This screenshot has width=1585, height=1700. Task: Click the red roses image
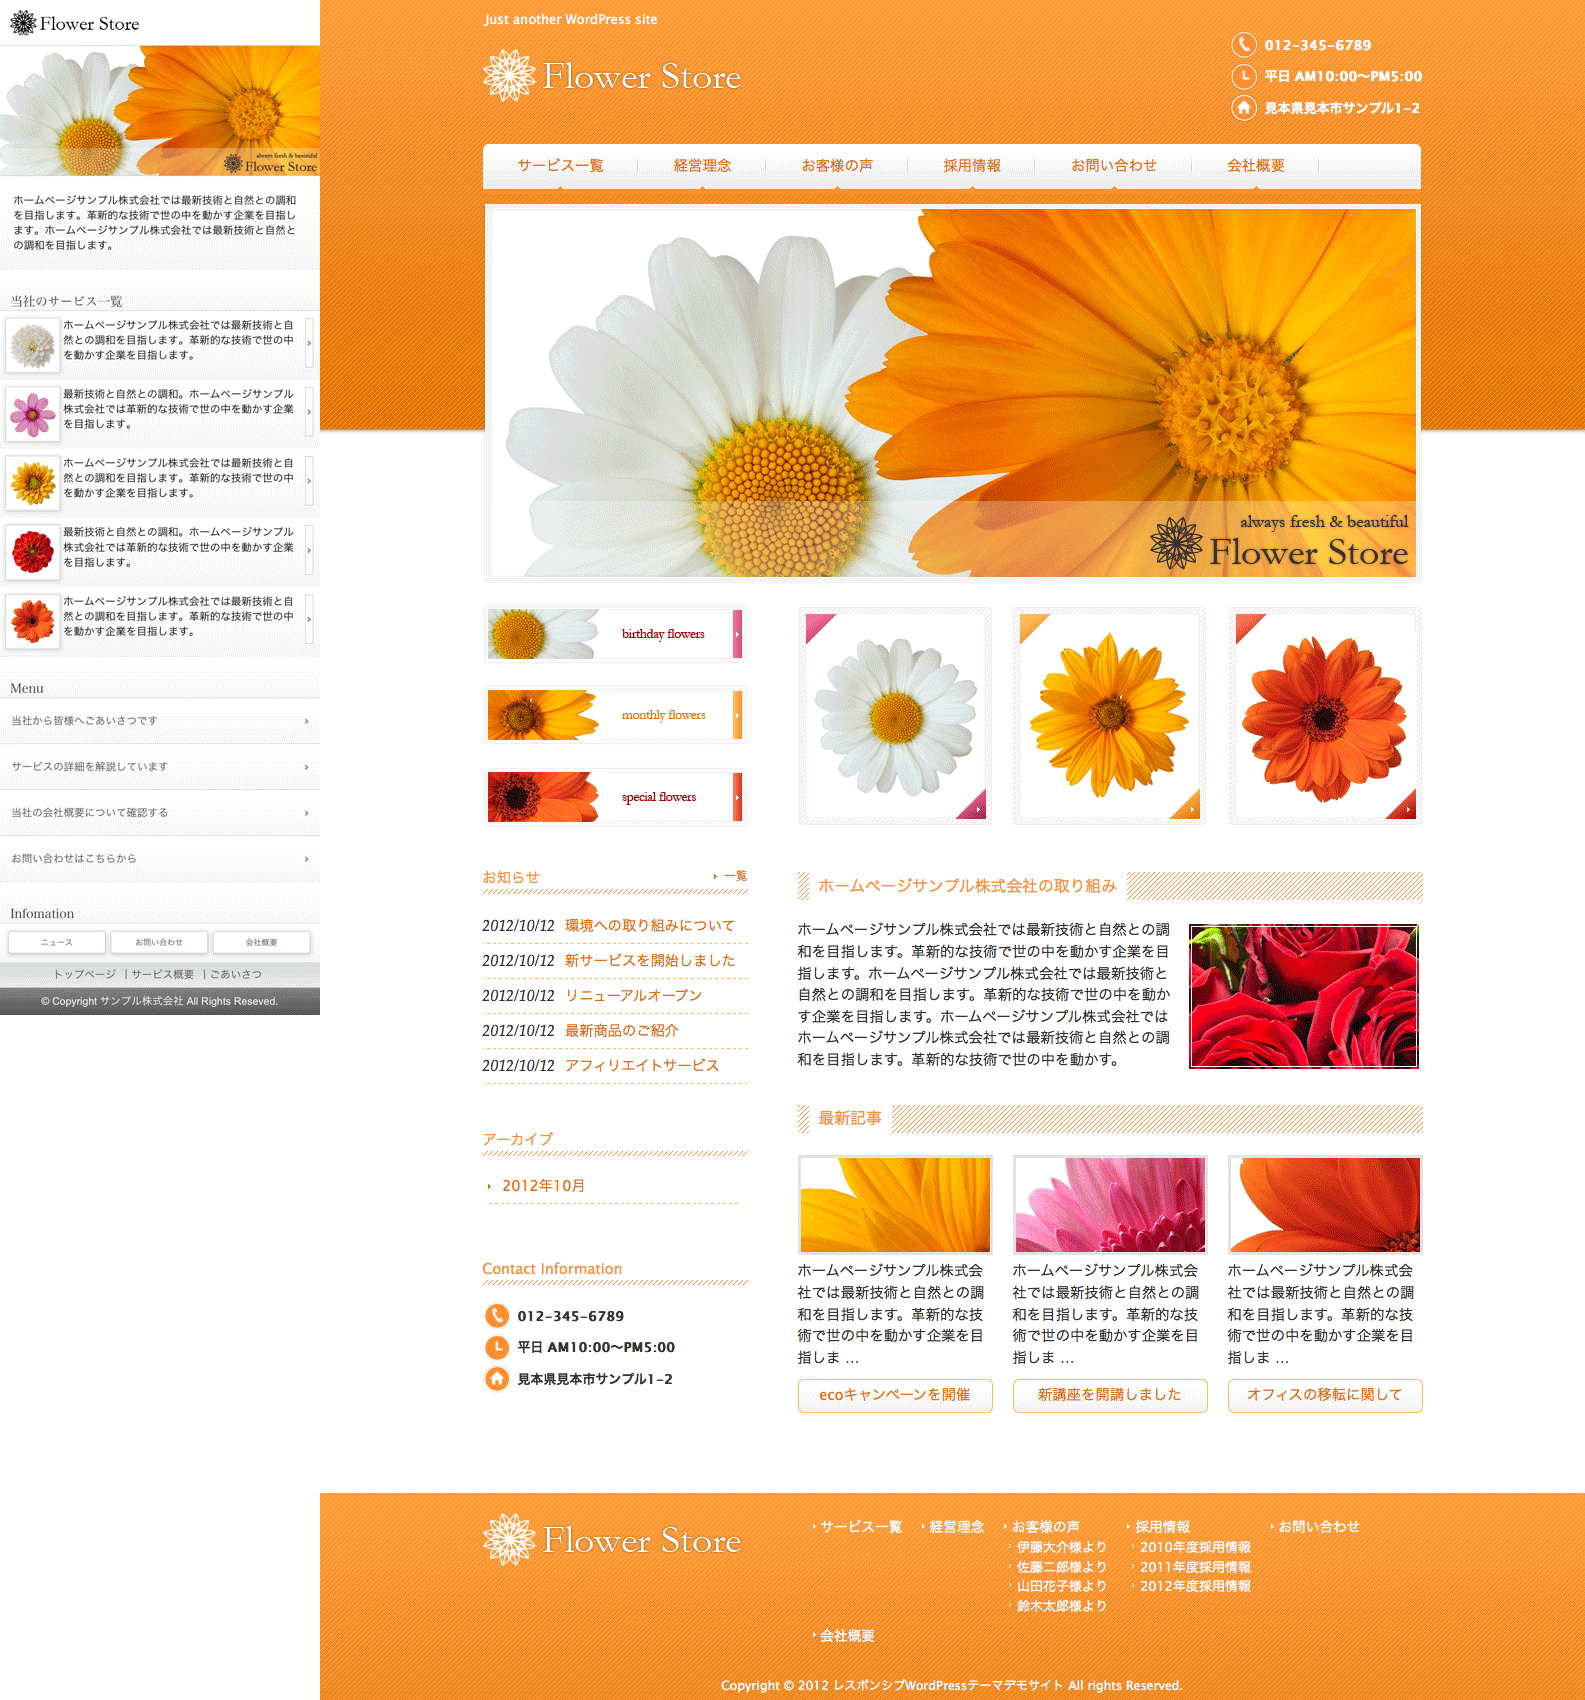tap(1303, 996)
